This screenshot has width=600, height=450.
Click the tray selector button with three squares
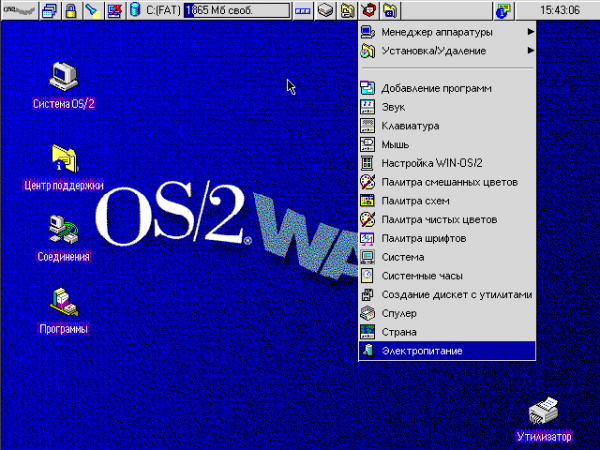point(302,11)
